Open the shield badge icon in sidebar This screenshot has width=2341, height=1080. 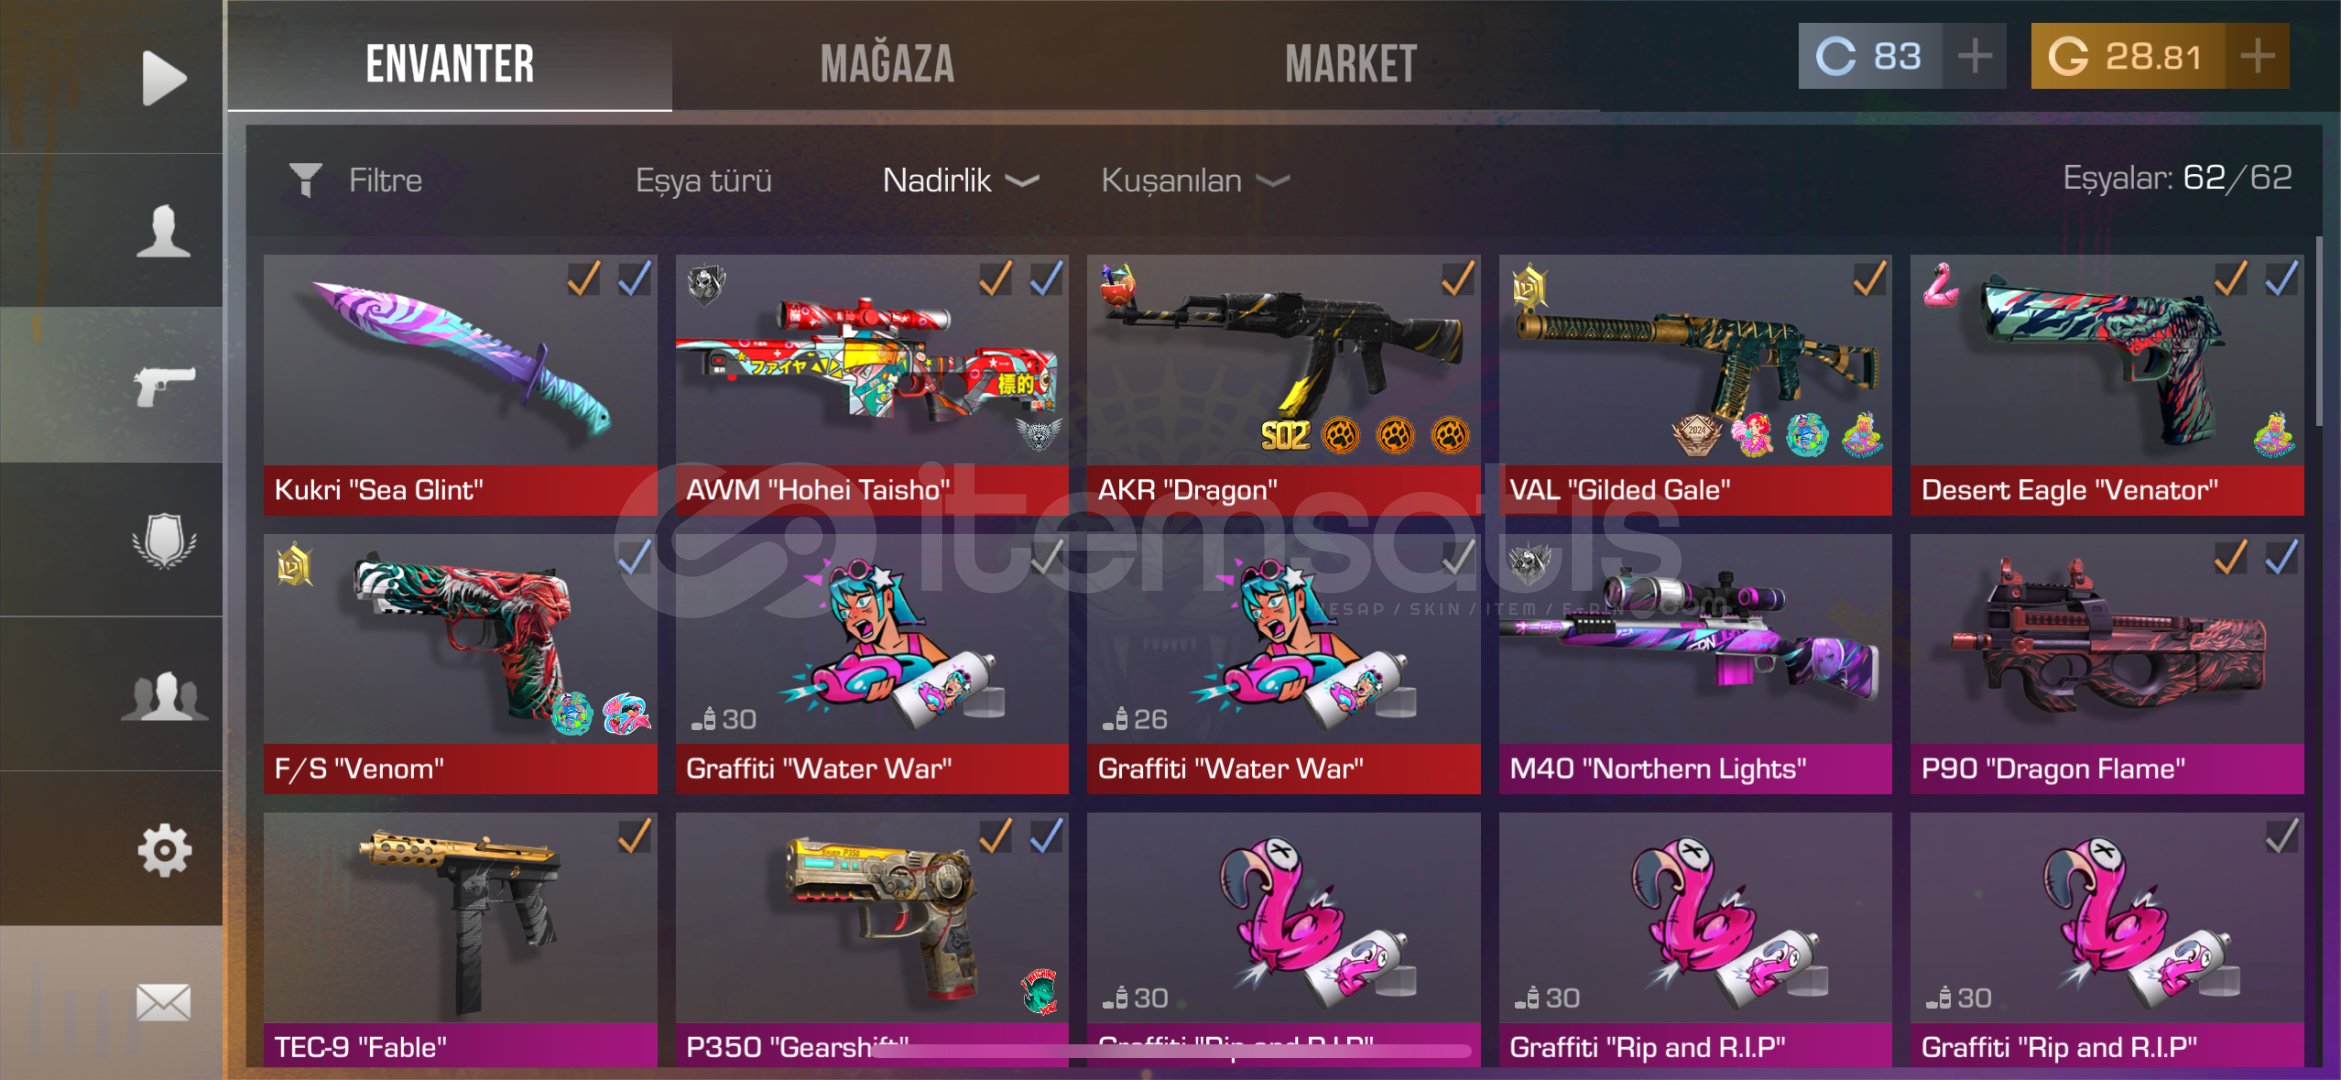click(x=164, y=541)
